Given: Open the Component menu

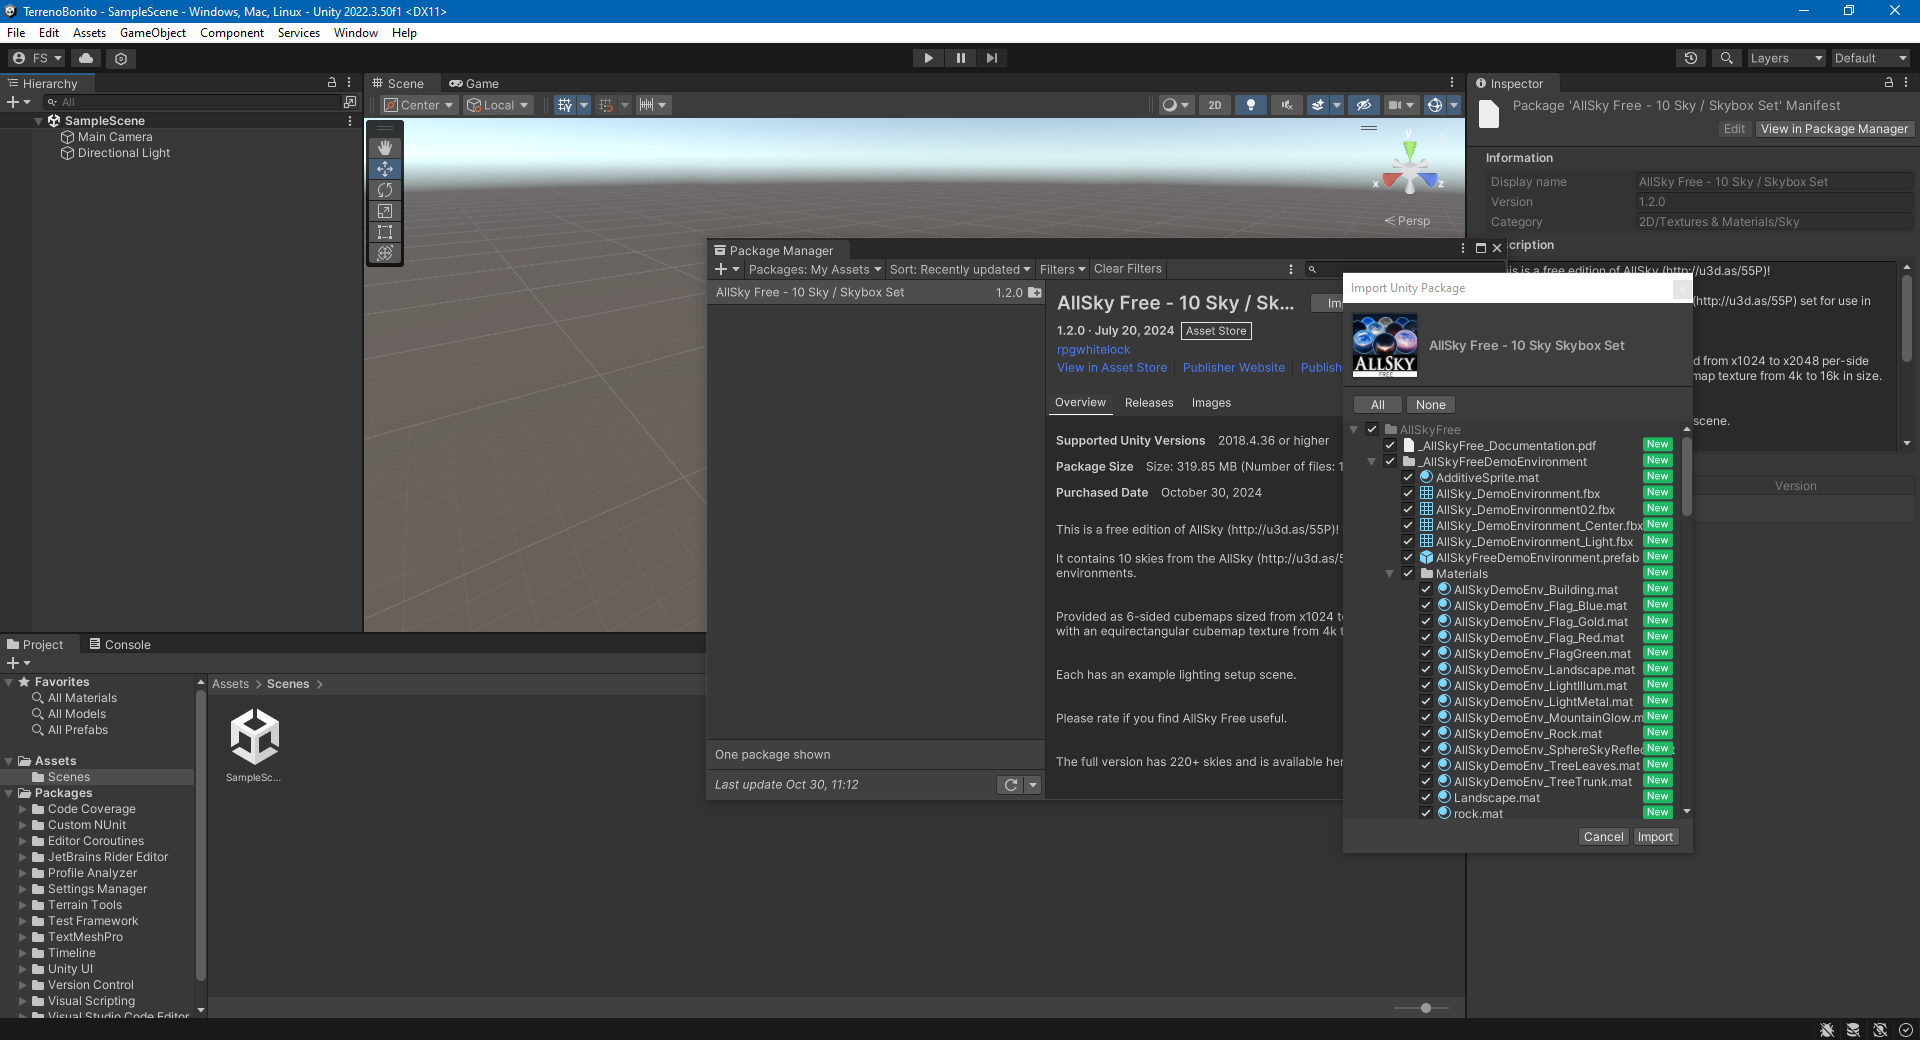Looking at the screenshot, I should point(232,33).
